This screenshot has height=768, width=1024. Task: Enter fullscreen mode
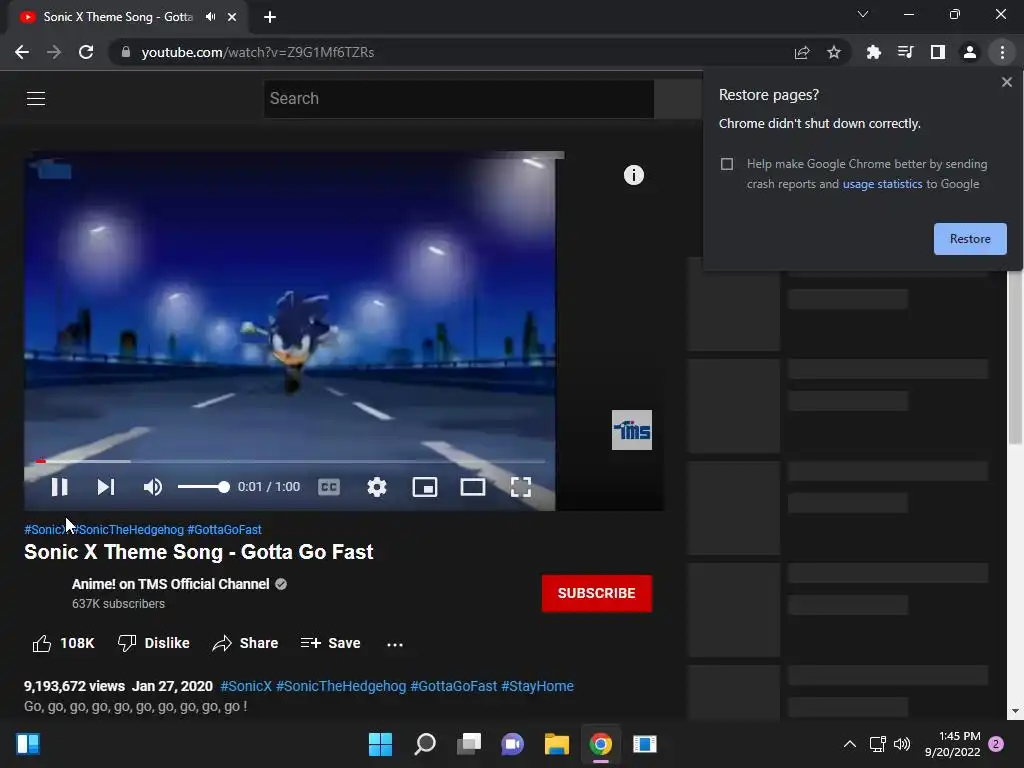coord(520,487)
